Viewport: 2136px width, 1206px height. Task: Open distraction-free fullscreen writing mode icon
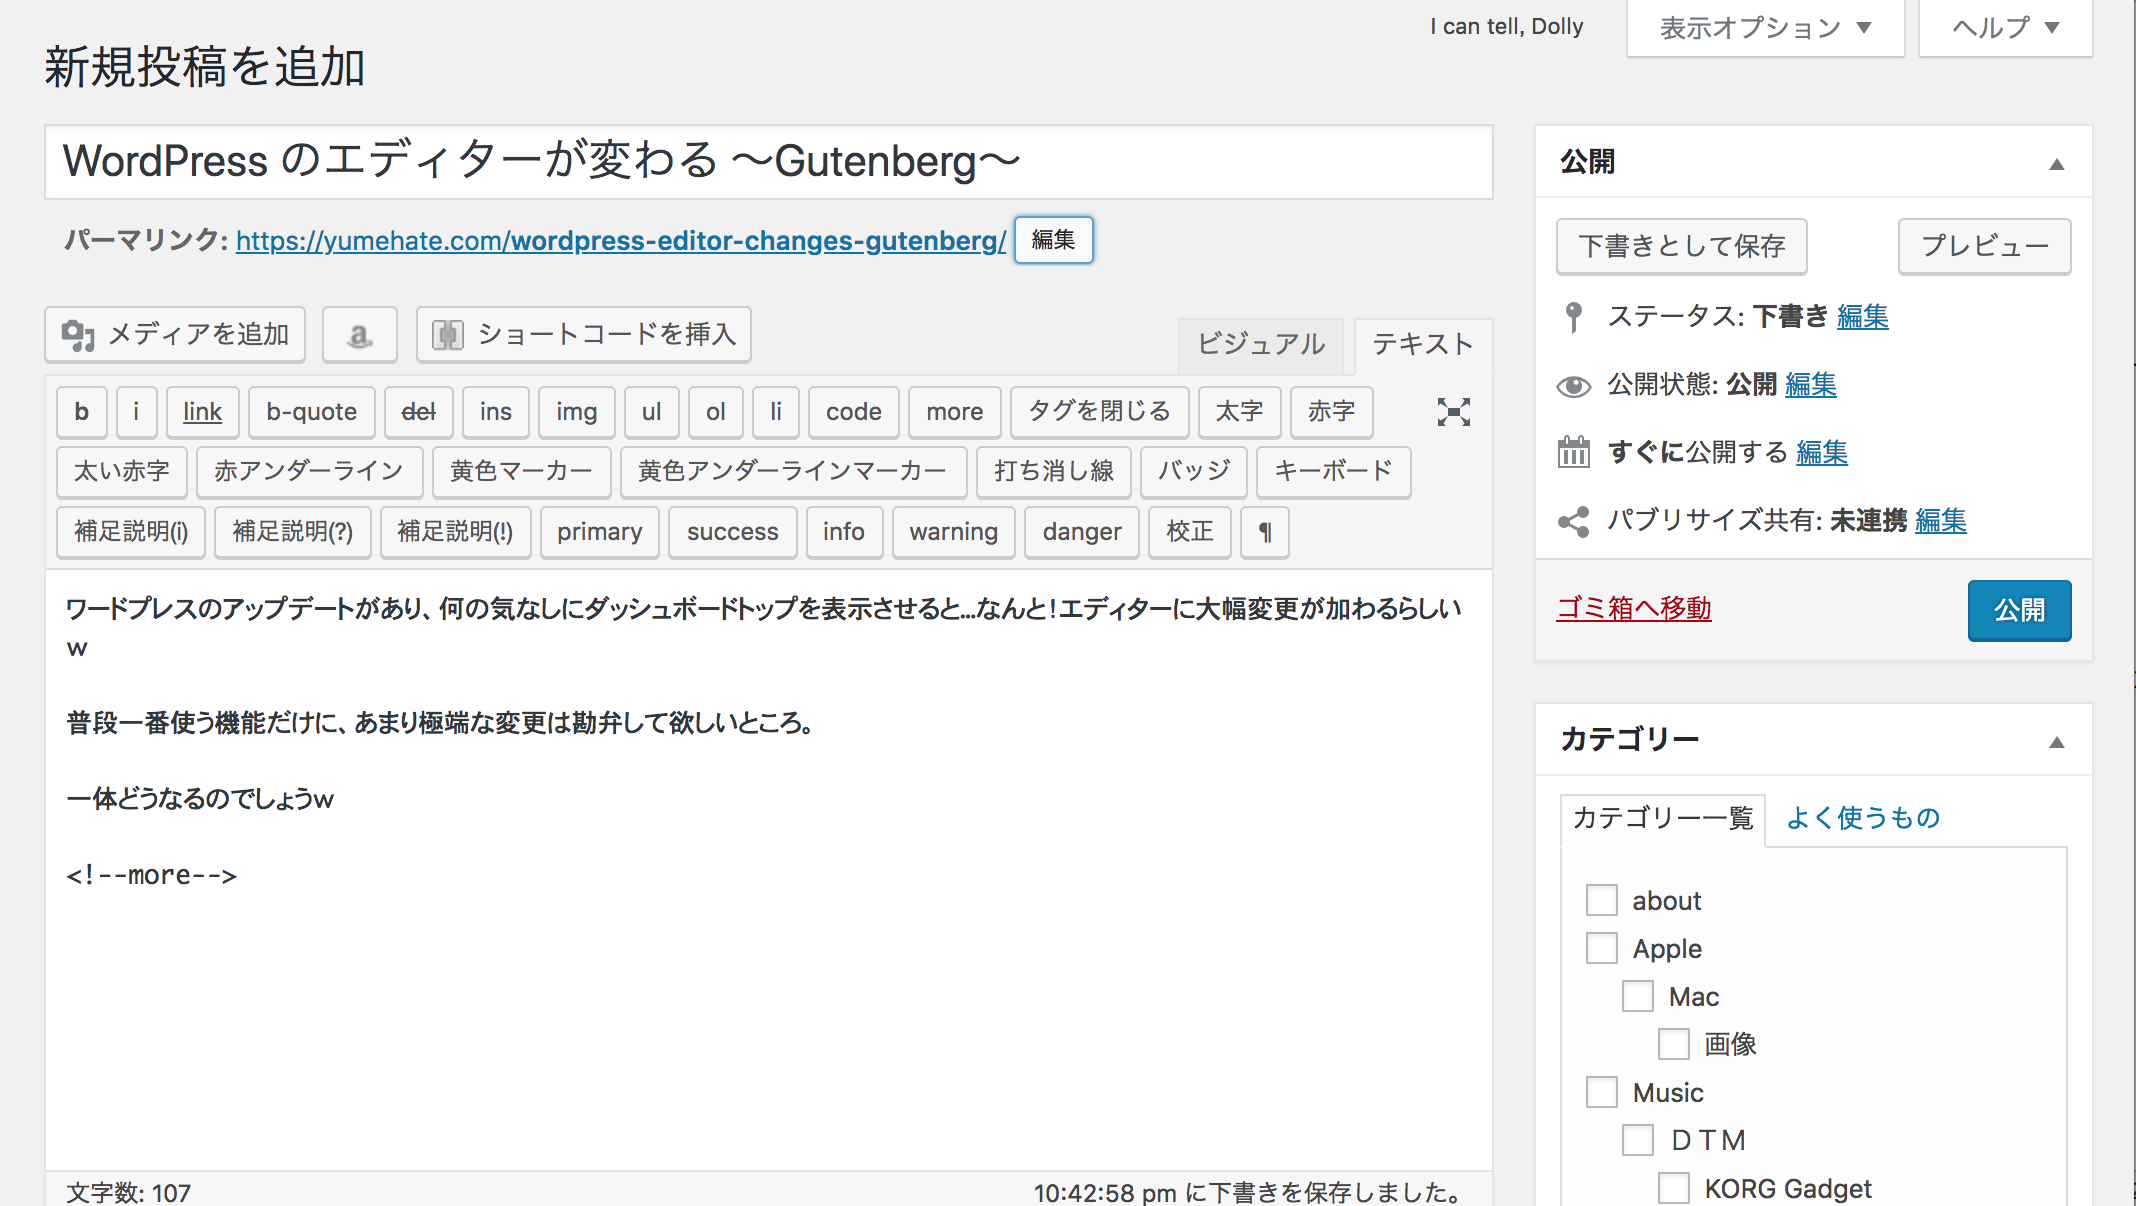(x=1453, y=412)
